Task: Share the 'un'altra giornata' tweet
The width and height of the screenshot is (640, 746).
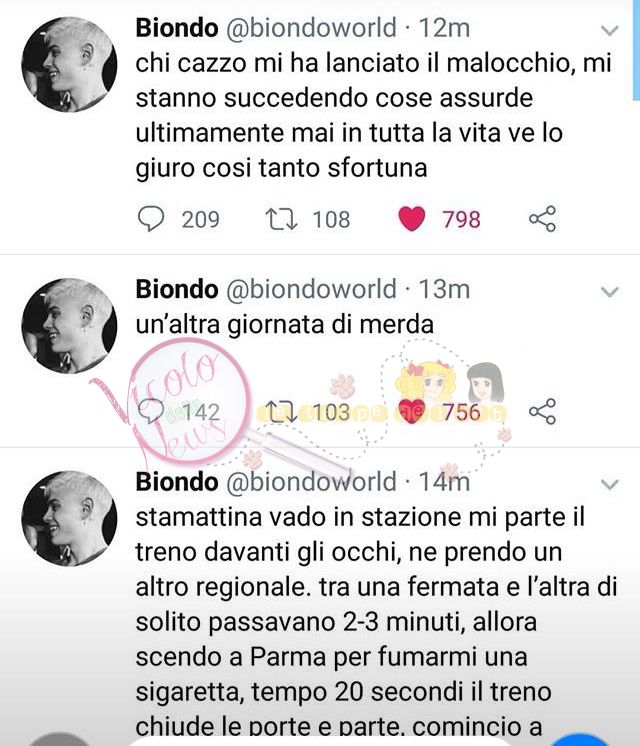Action: point(542,412)
